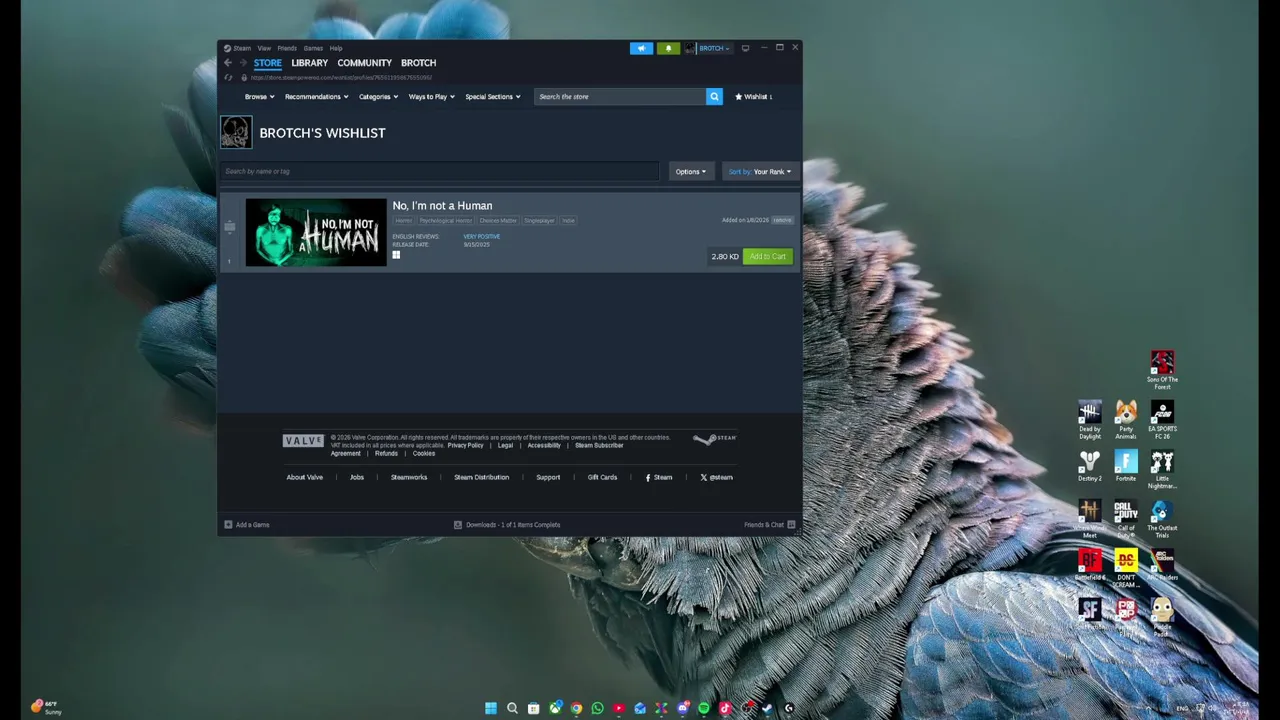Expand the Categories dropdown

(x=378, y=97)
